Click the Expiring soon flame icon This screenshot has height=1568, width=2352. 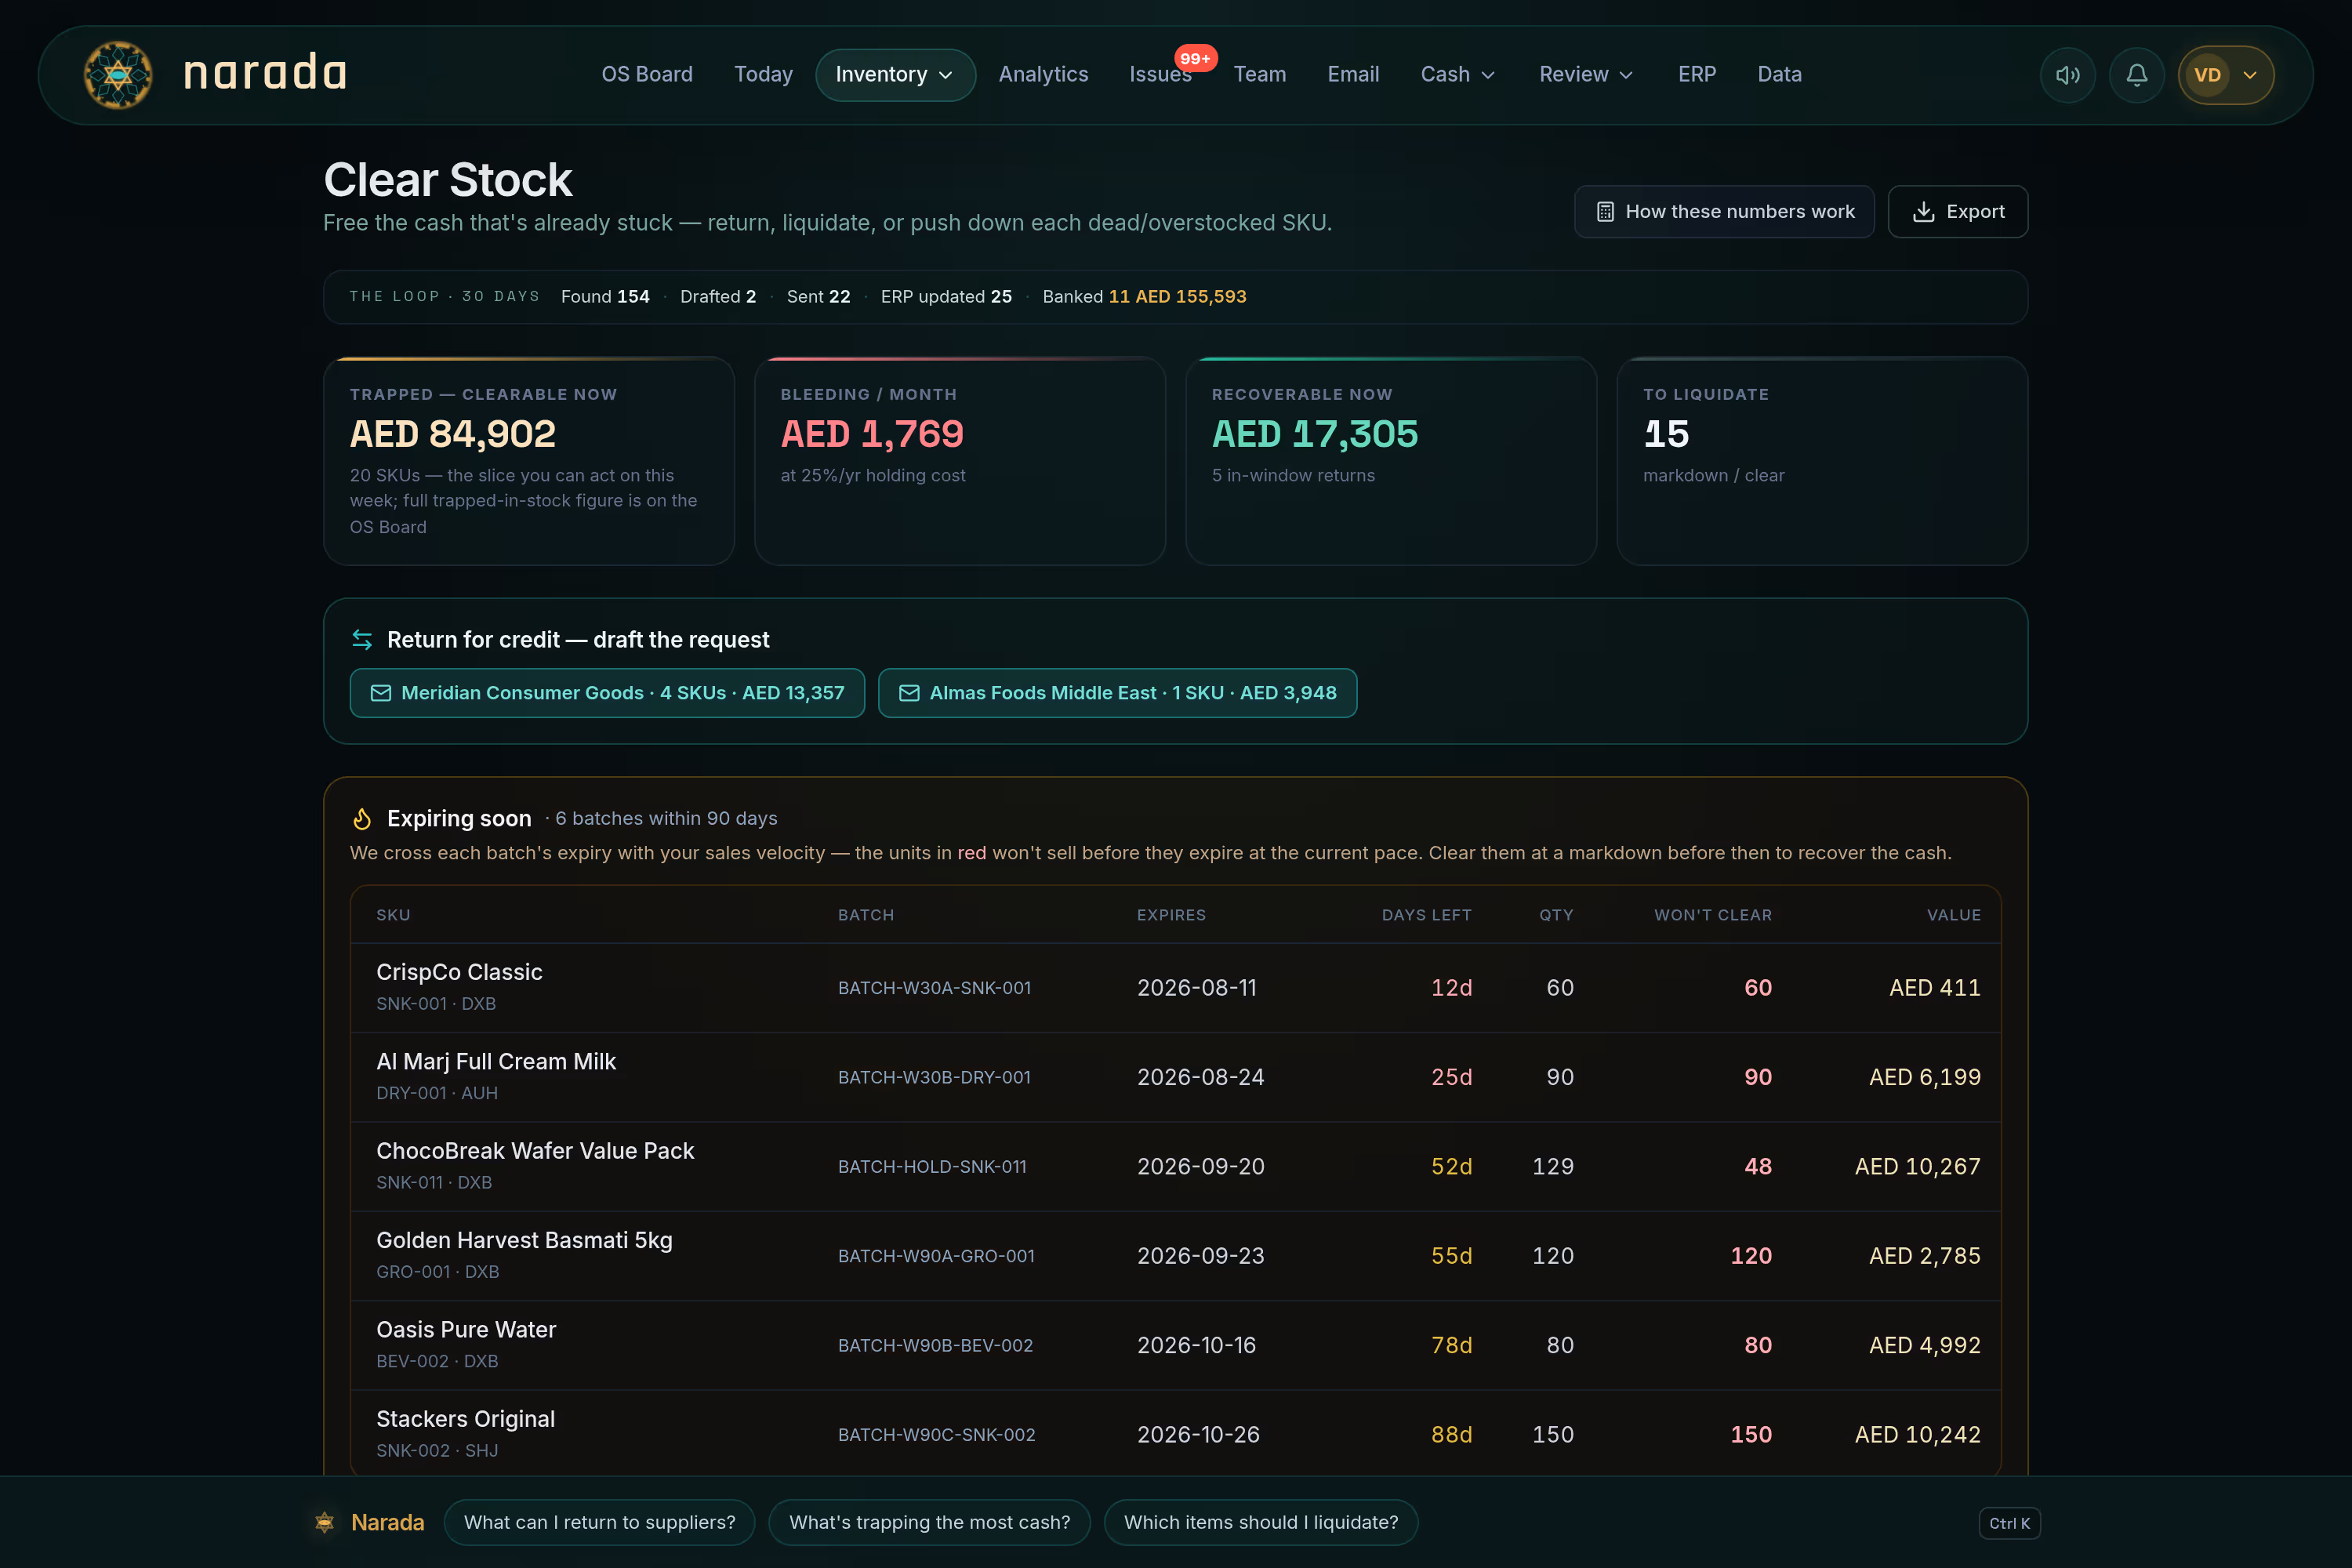362,819
